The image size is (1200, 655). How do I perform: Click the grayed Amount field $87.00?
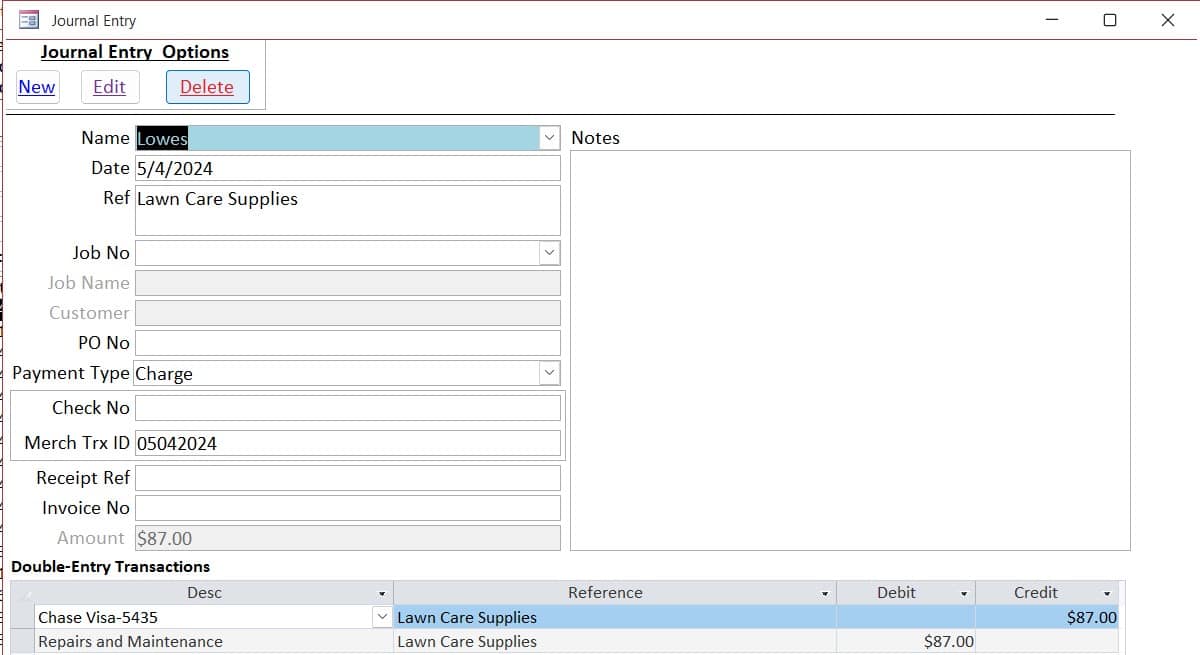point(348,538)
